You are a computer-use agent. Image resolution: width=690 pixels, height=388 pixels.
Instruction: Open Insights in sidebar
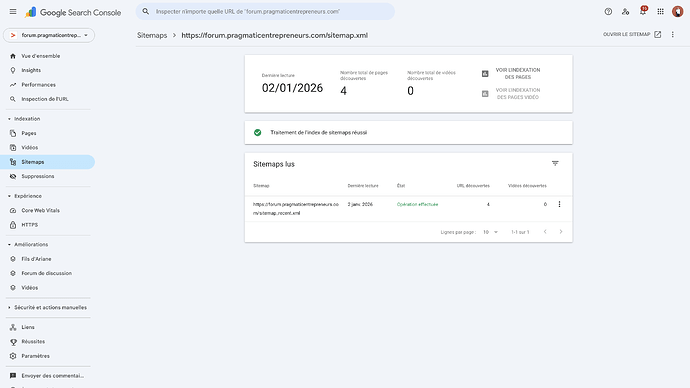click(48, 70)
